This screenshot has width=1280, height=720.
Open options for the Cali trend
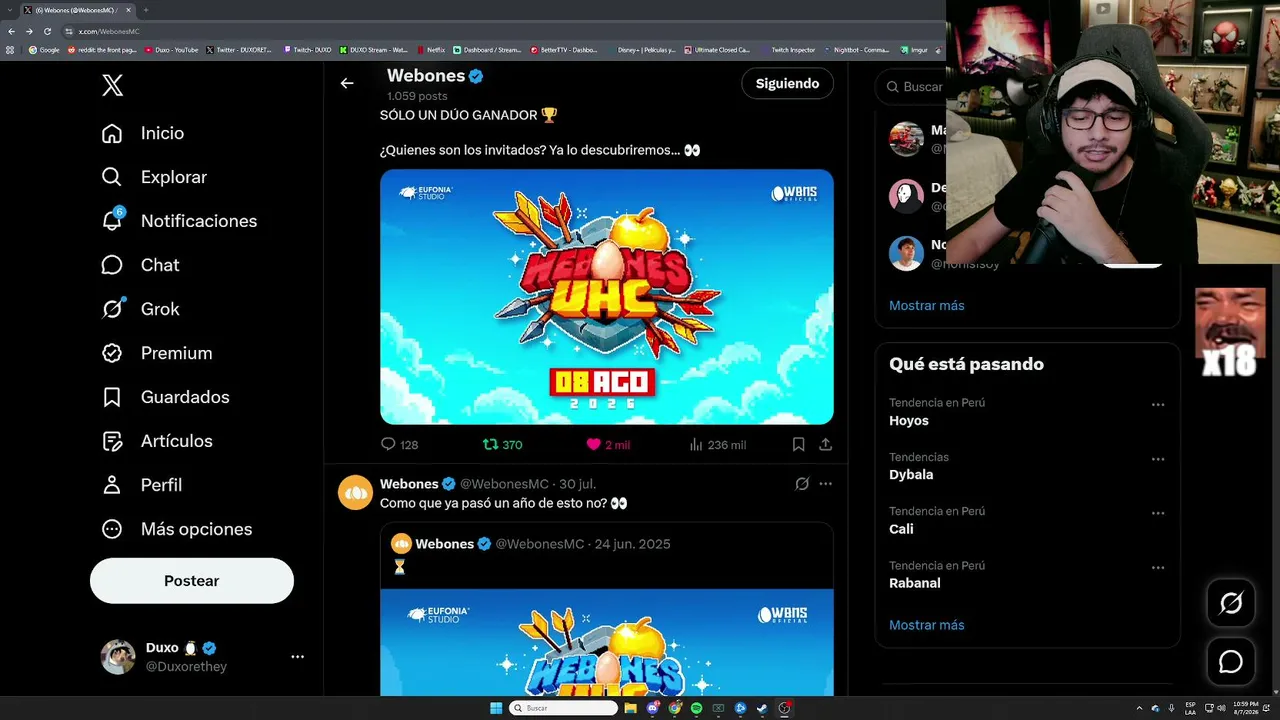1158,513
